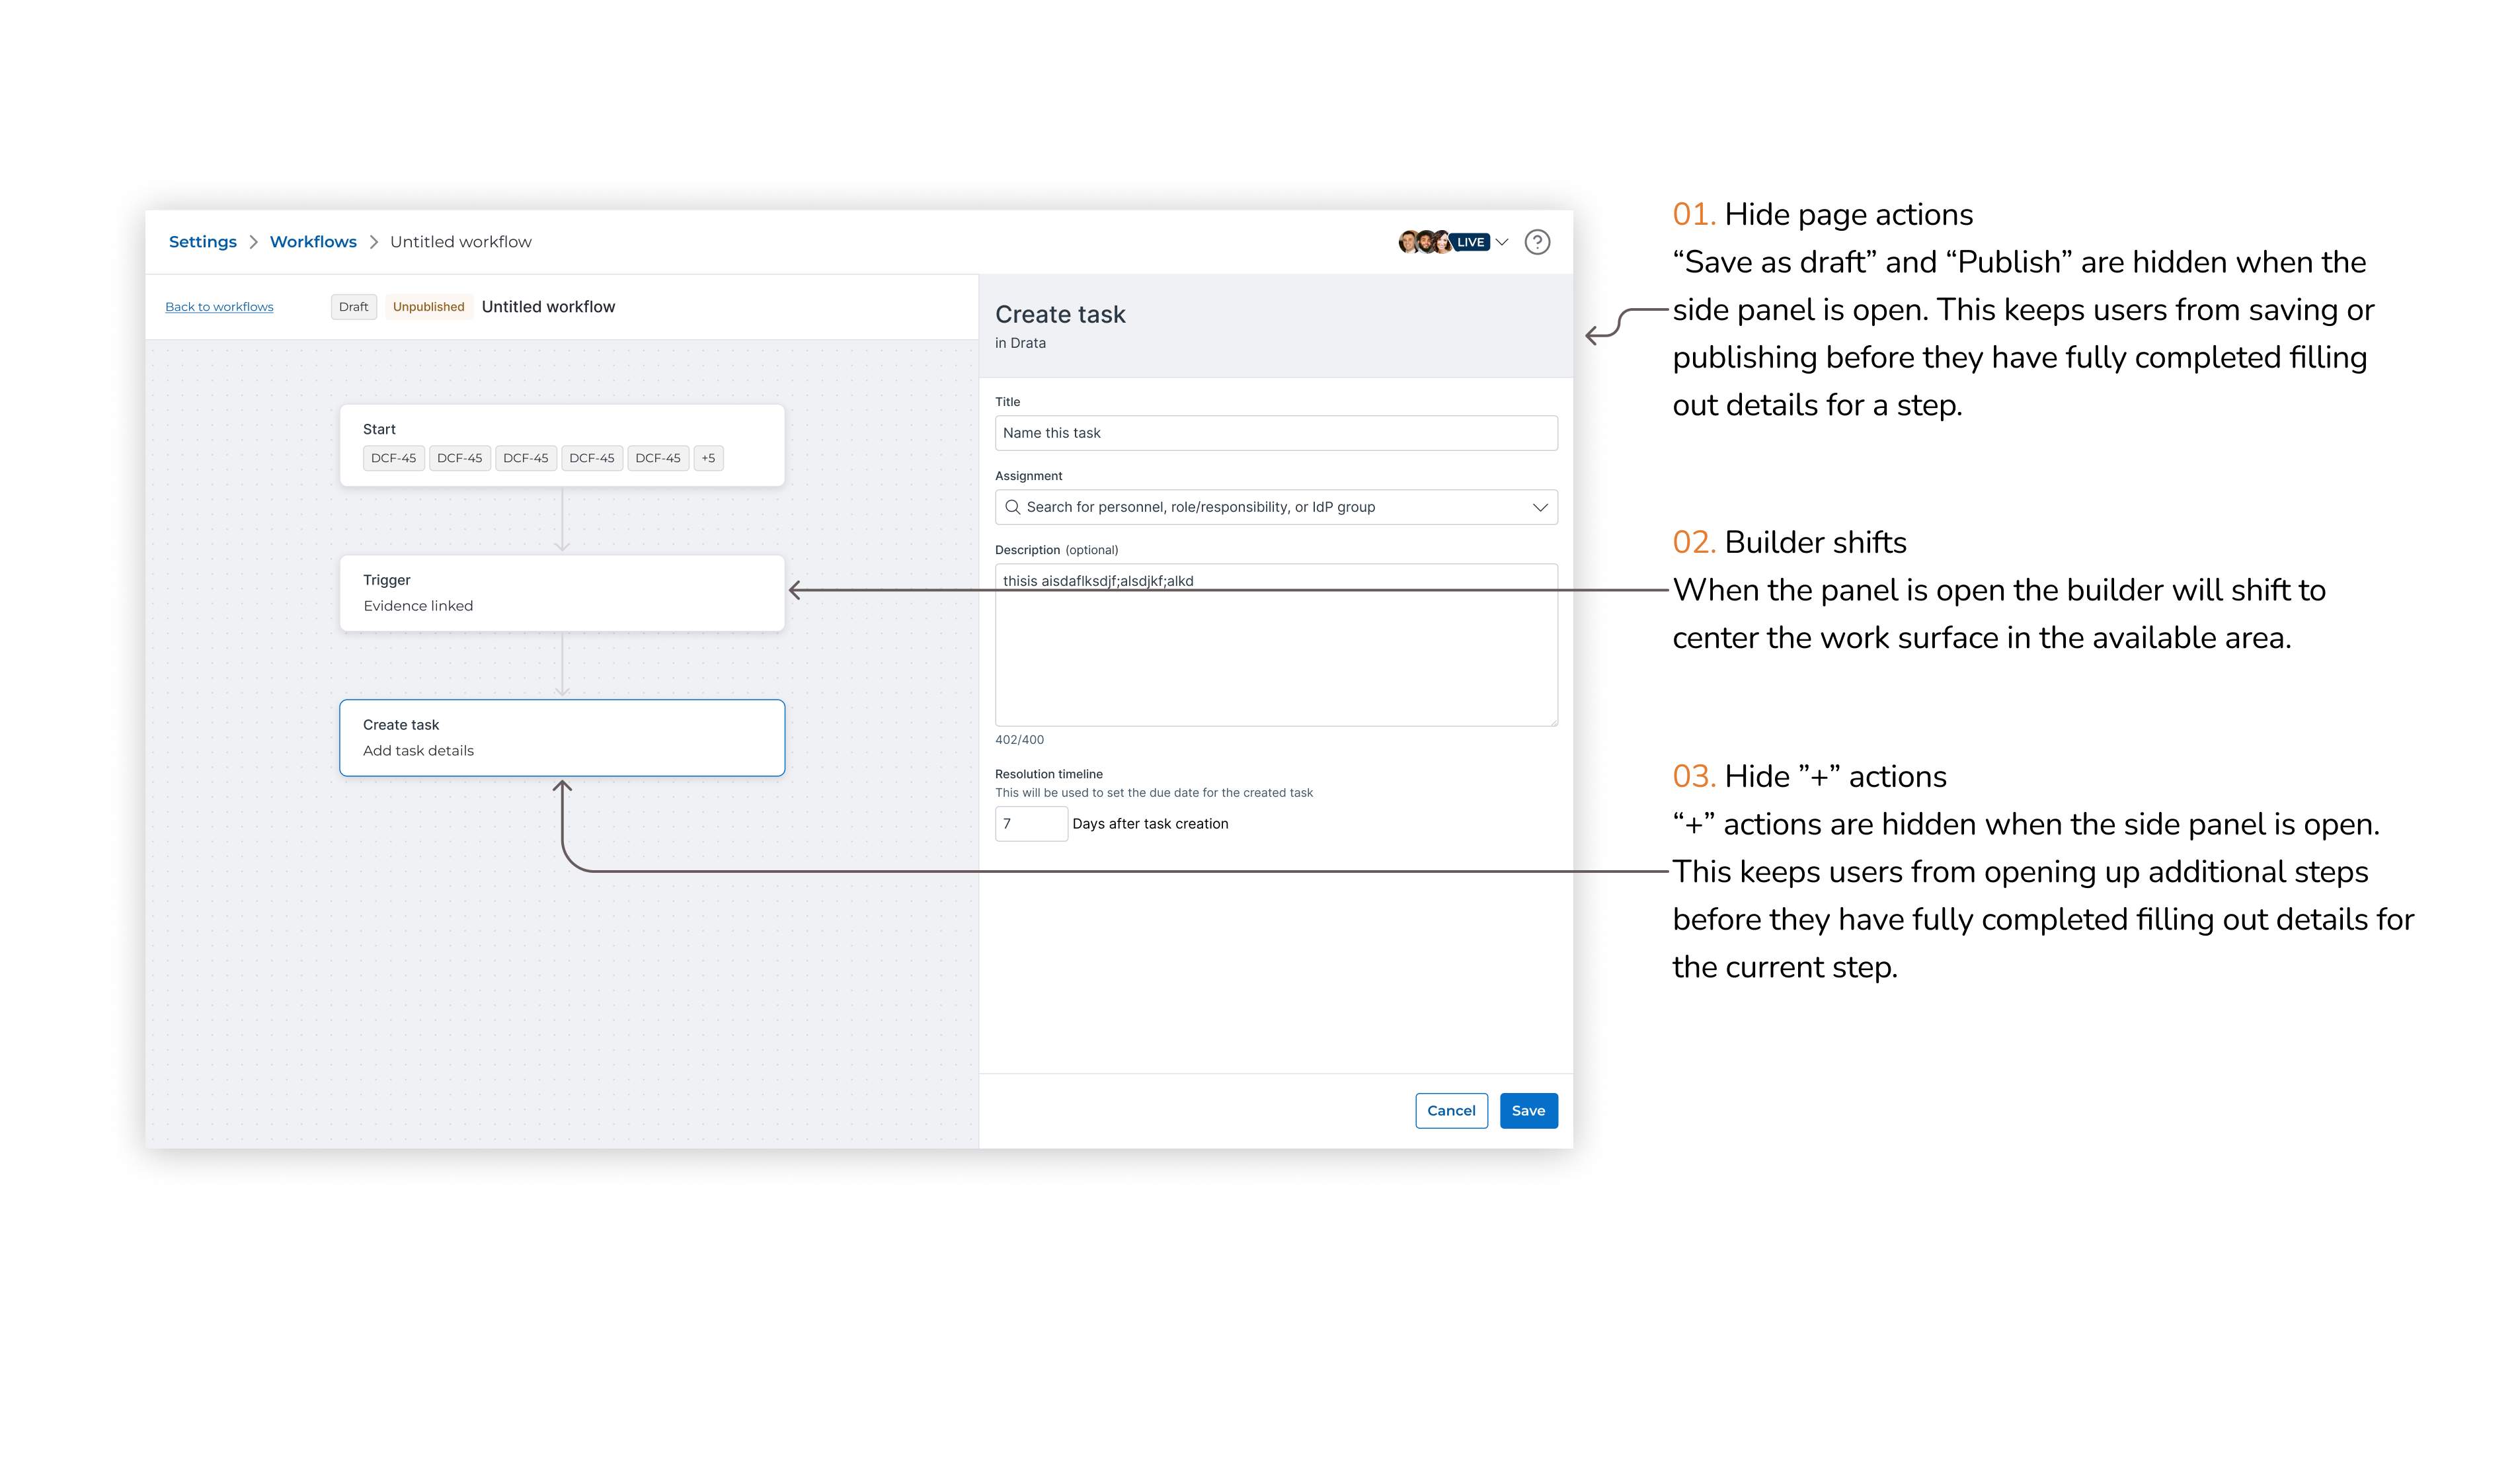2520x1460 pixels.
Task: Click the resolution days number field
Action: pos(1030,824)
